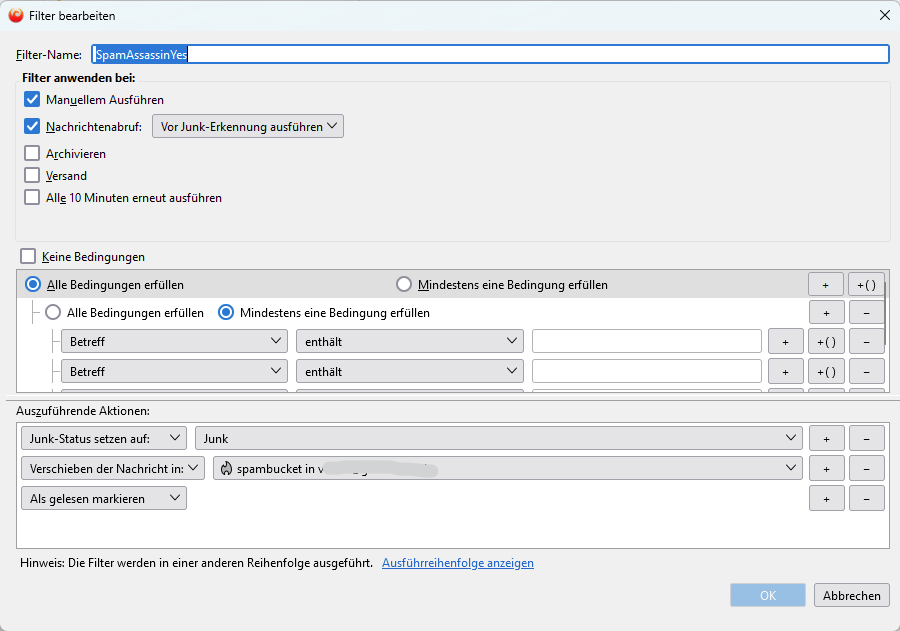Click the Filter-Name text field

click(490, 55)
